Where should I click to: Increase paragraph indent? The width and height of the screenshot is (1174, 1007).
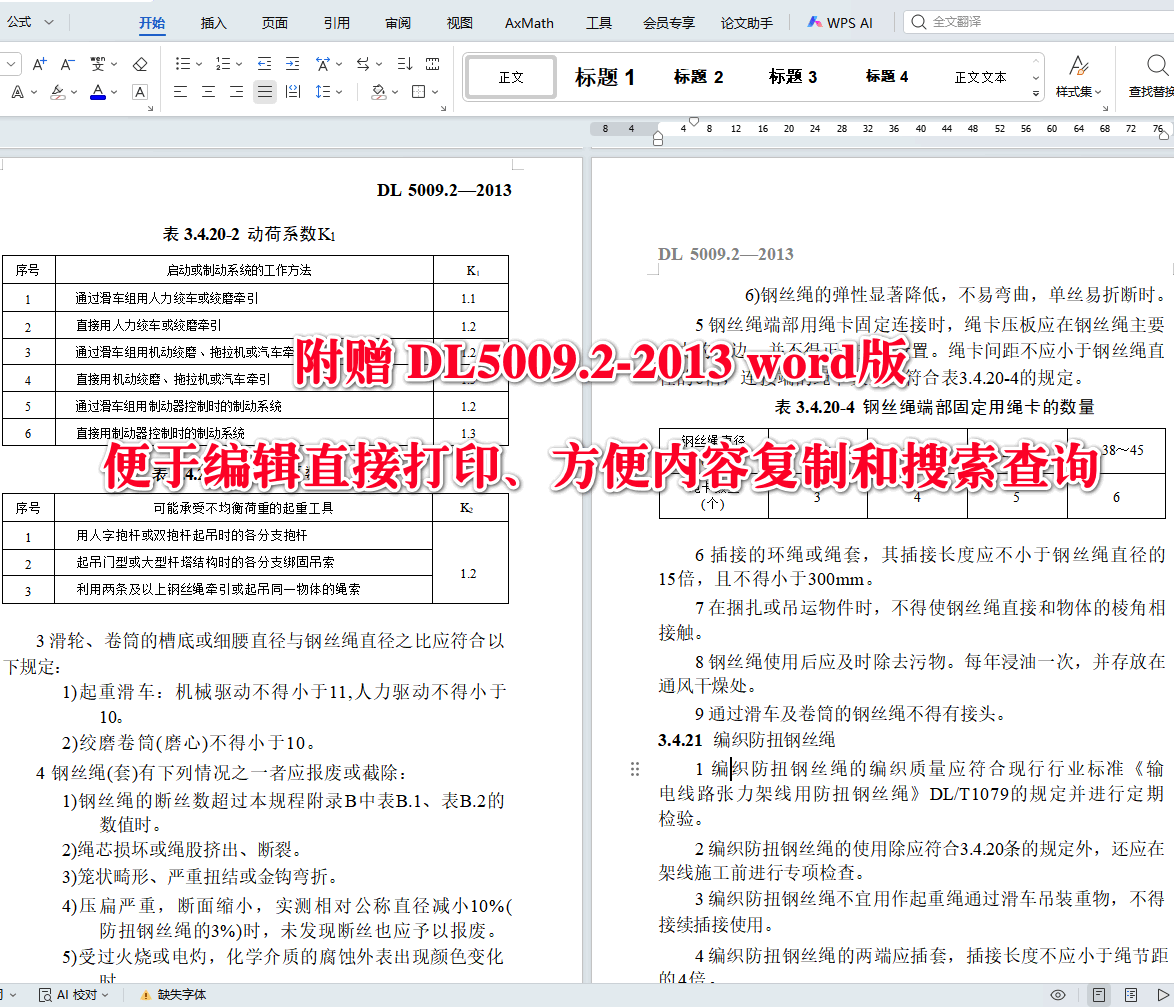[293, 64]
